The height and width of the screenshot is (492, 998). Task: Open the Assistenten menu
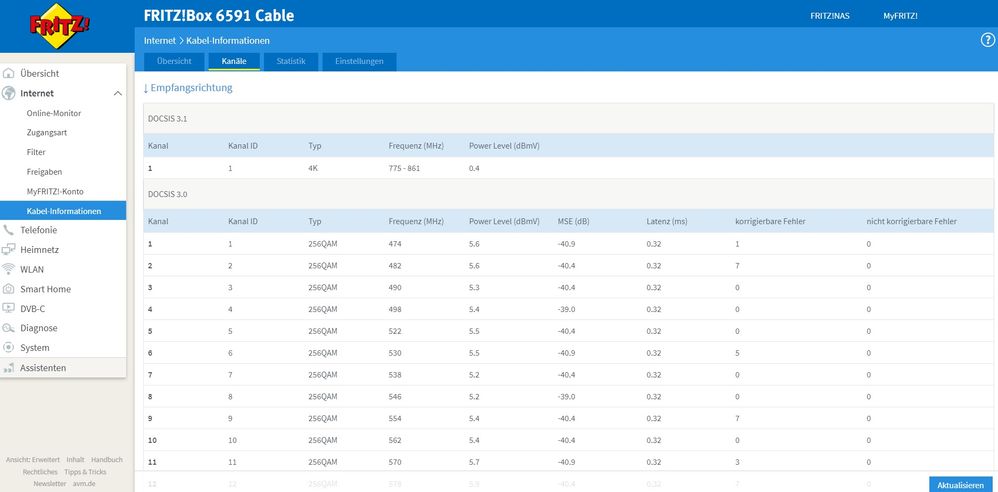pyautogui.click(x=43, y=368)
